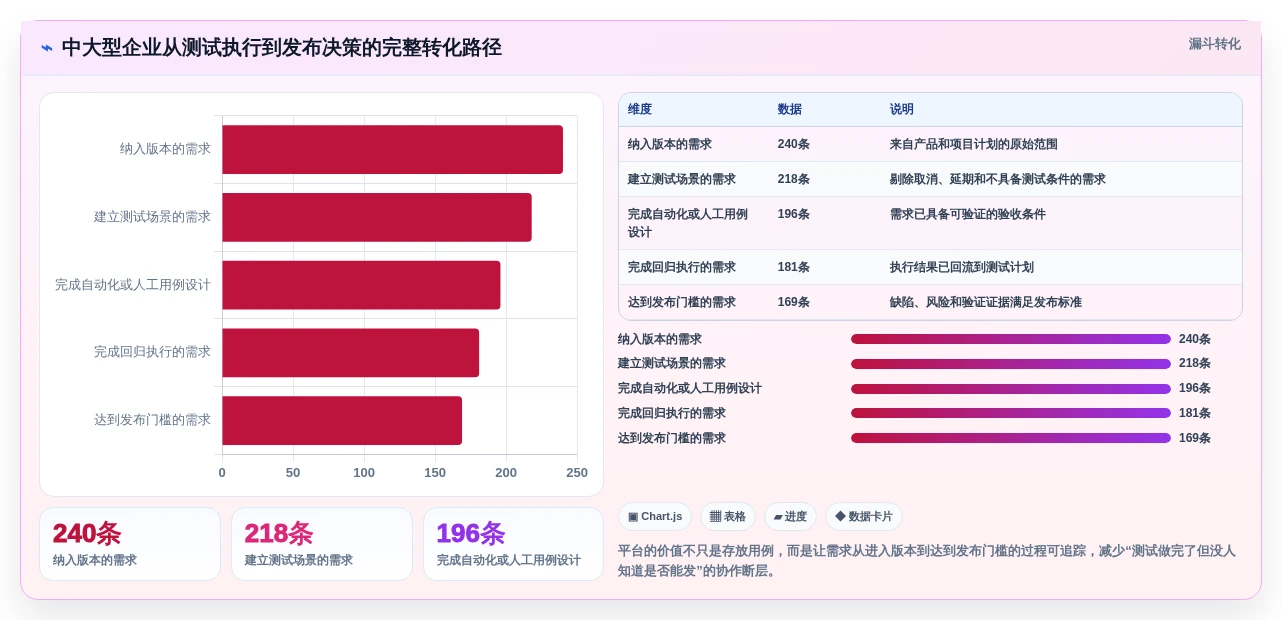1282x620 pixels.
Task: Click the 181条 progress bar for 完成回归执行的需求
Action: click(x=1010, y=413)
